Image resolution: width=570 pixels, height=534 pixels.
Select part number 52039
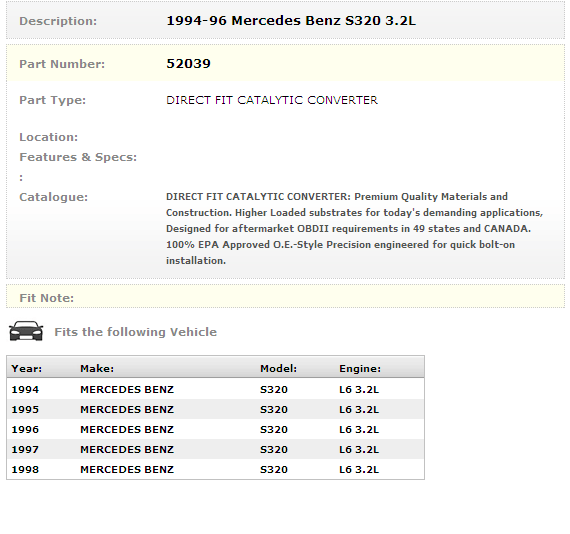click(188, 64)
